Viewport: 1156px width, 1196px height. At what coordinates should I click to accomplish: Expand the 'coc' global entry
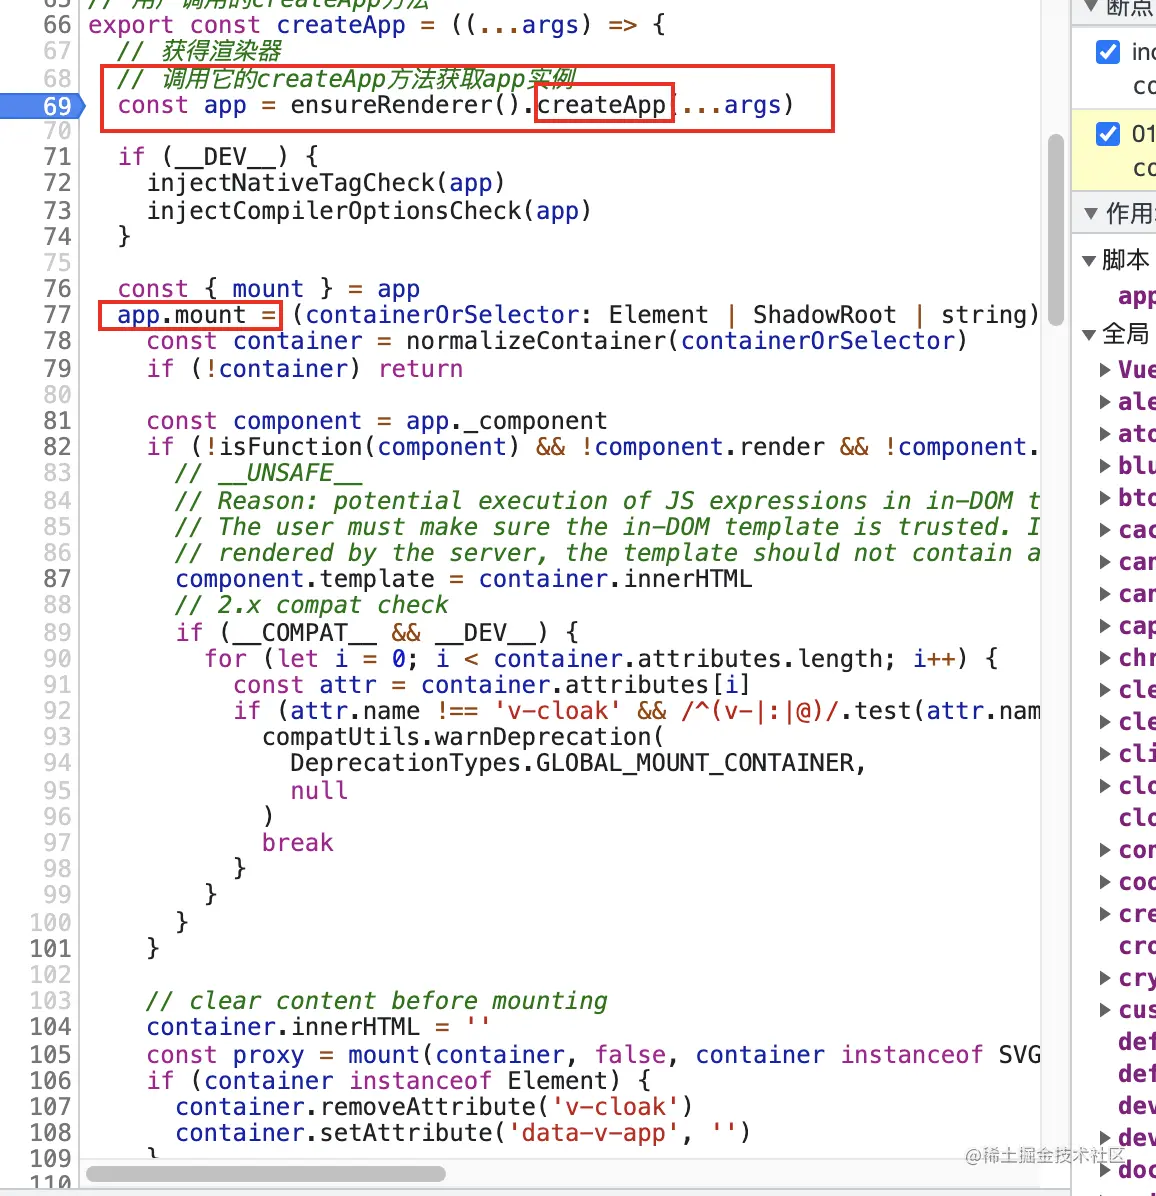(x=1105, y=883)
